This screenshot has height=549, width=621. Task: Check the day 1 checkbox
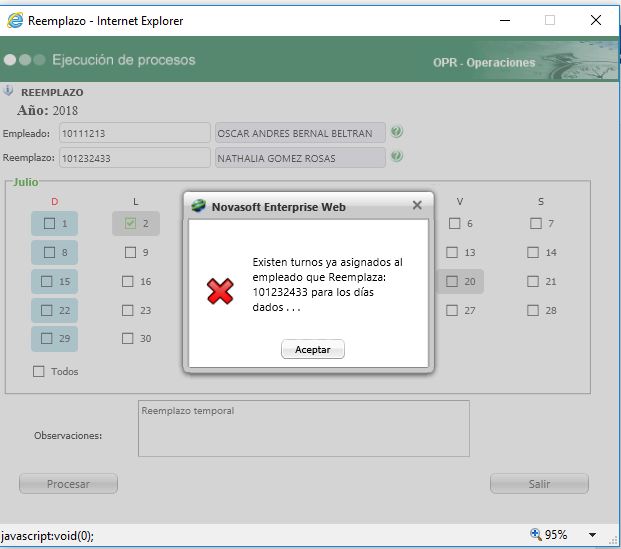pos(49,223)
